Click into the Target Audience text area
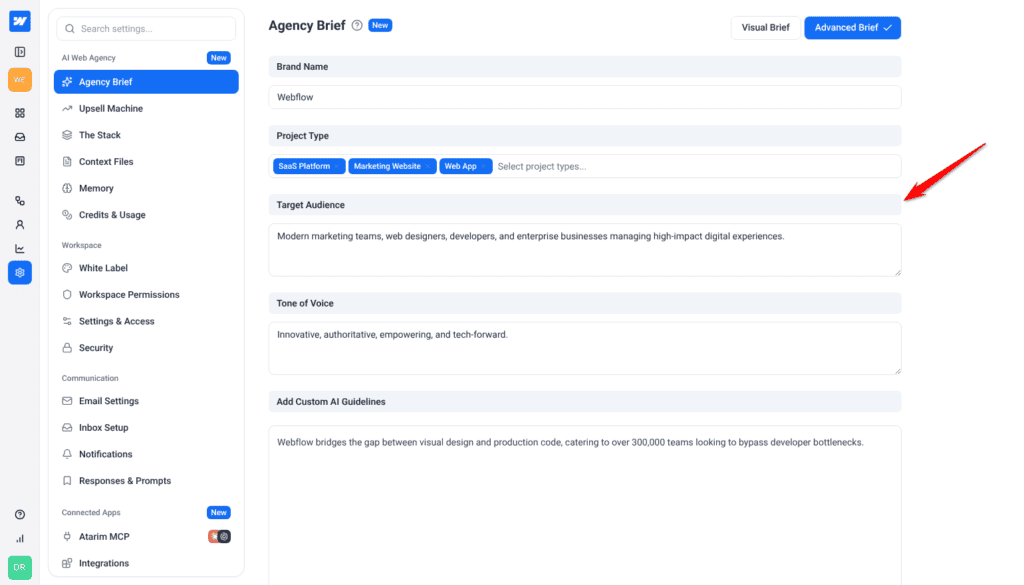The height and width of the screenshot is (585, 1024). click(584, 250)
